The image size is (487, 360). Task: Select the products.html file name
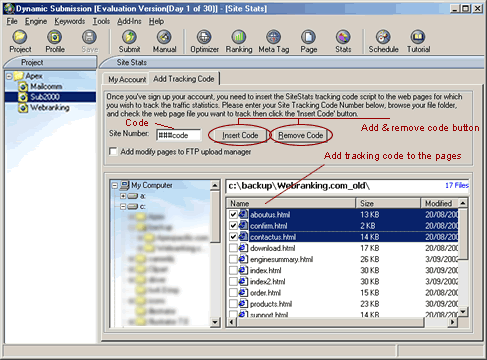(x=271, y=304)
